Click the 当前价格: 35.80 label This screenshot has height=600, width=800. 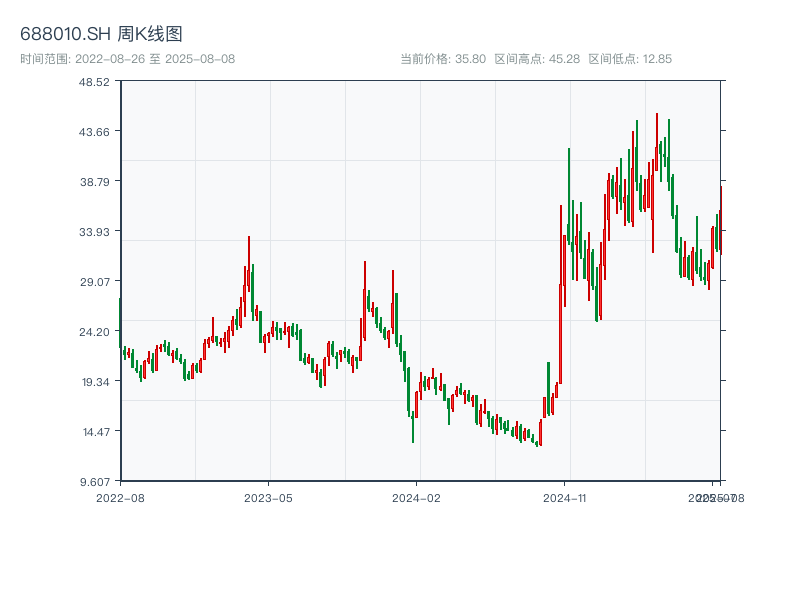point(443,59)
